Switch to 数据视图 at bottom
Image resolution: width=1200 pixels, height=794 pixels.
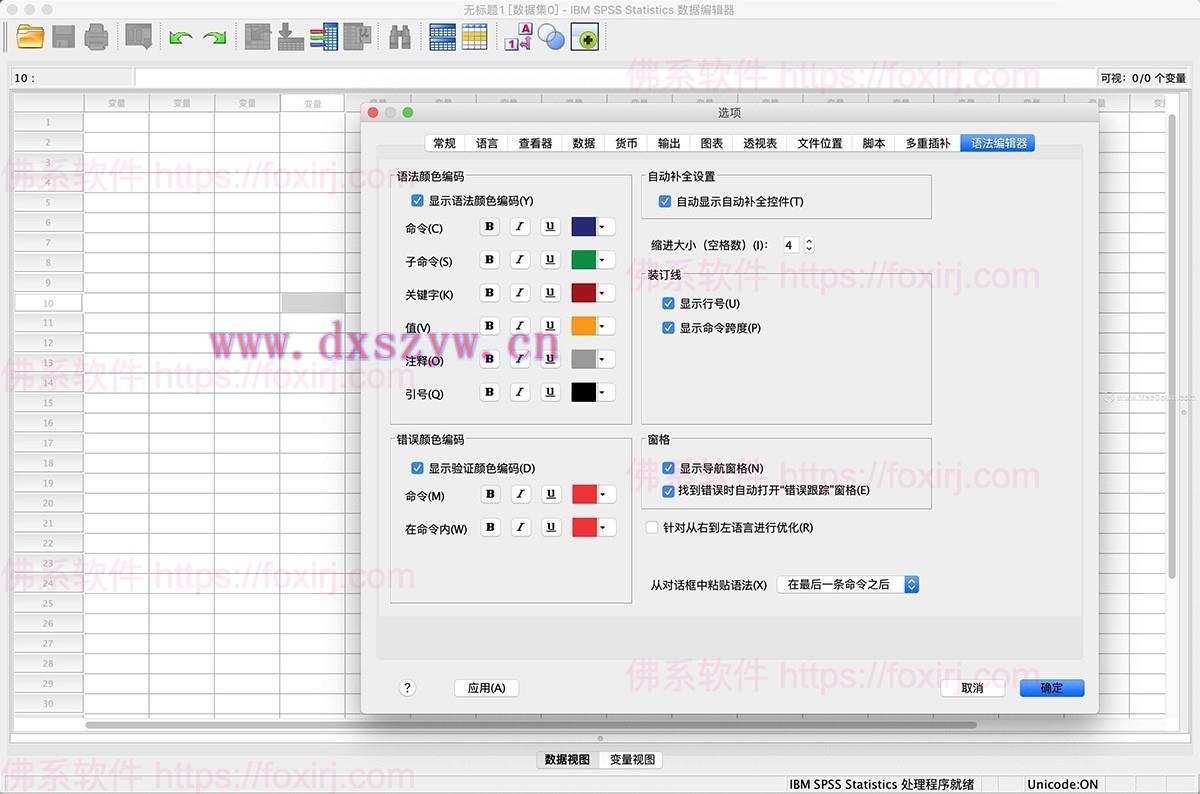[x=567, y=760]
